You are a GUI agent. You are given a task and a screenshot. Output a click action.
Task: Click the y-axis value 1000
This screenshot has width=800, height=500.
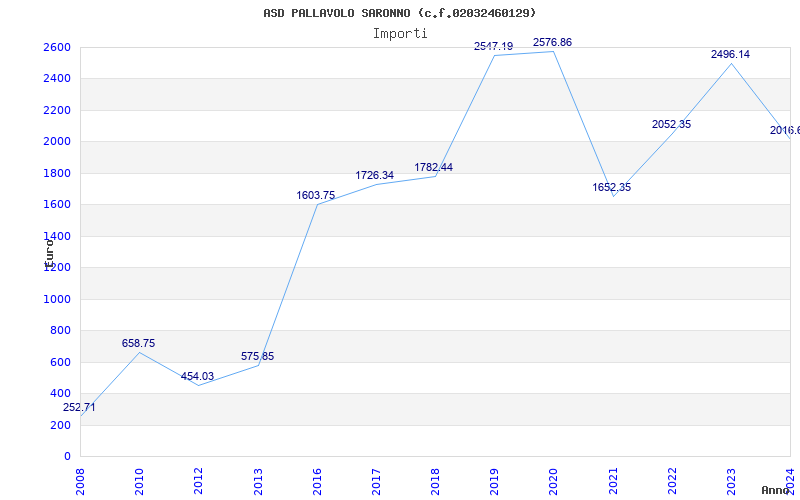tap(57, 299)
